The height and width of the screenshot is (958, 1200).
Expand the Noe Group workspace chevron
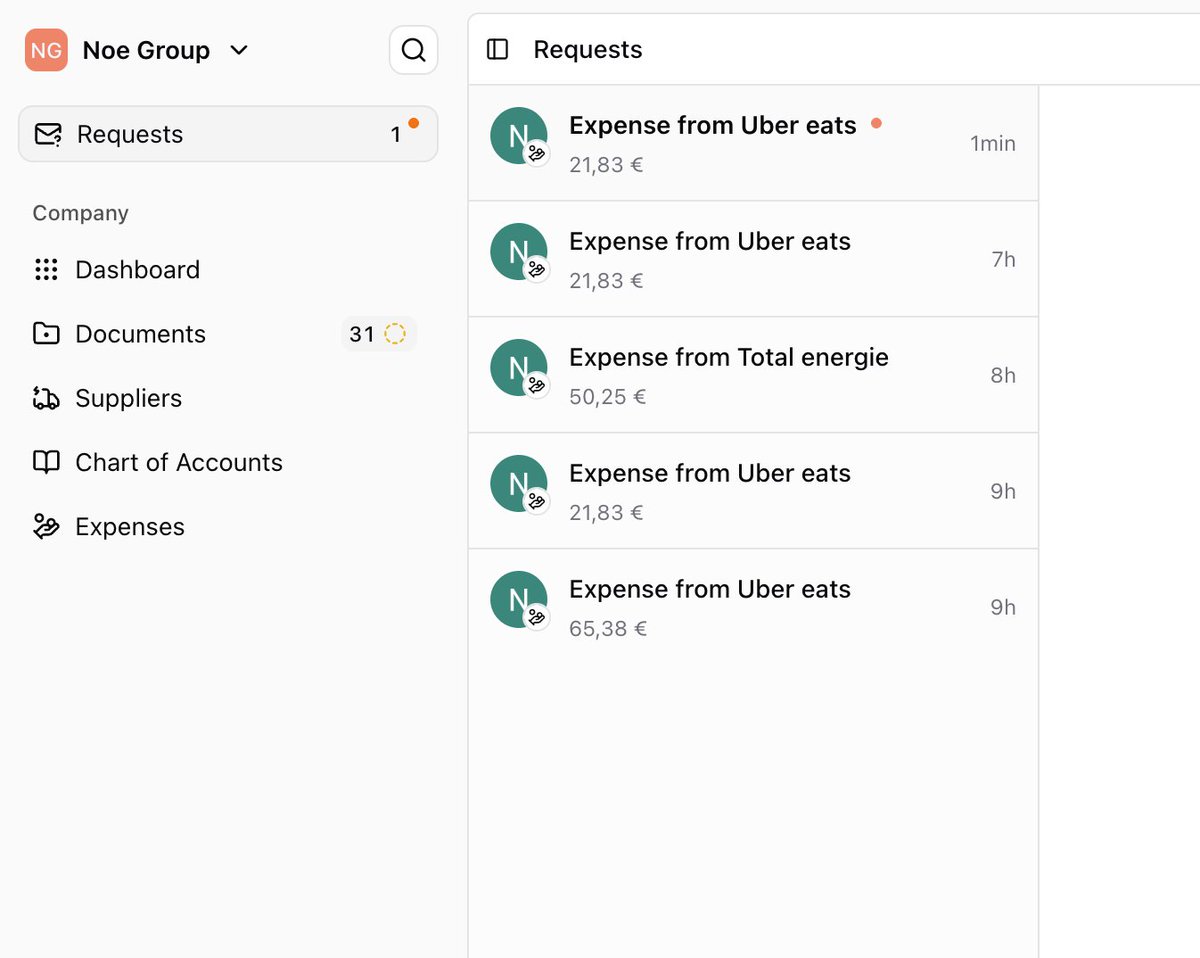[x=239, y=50]
